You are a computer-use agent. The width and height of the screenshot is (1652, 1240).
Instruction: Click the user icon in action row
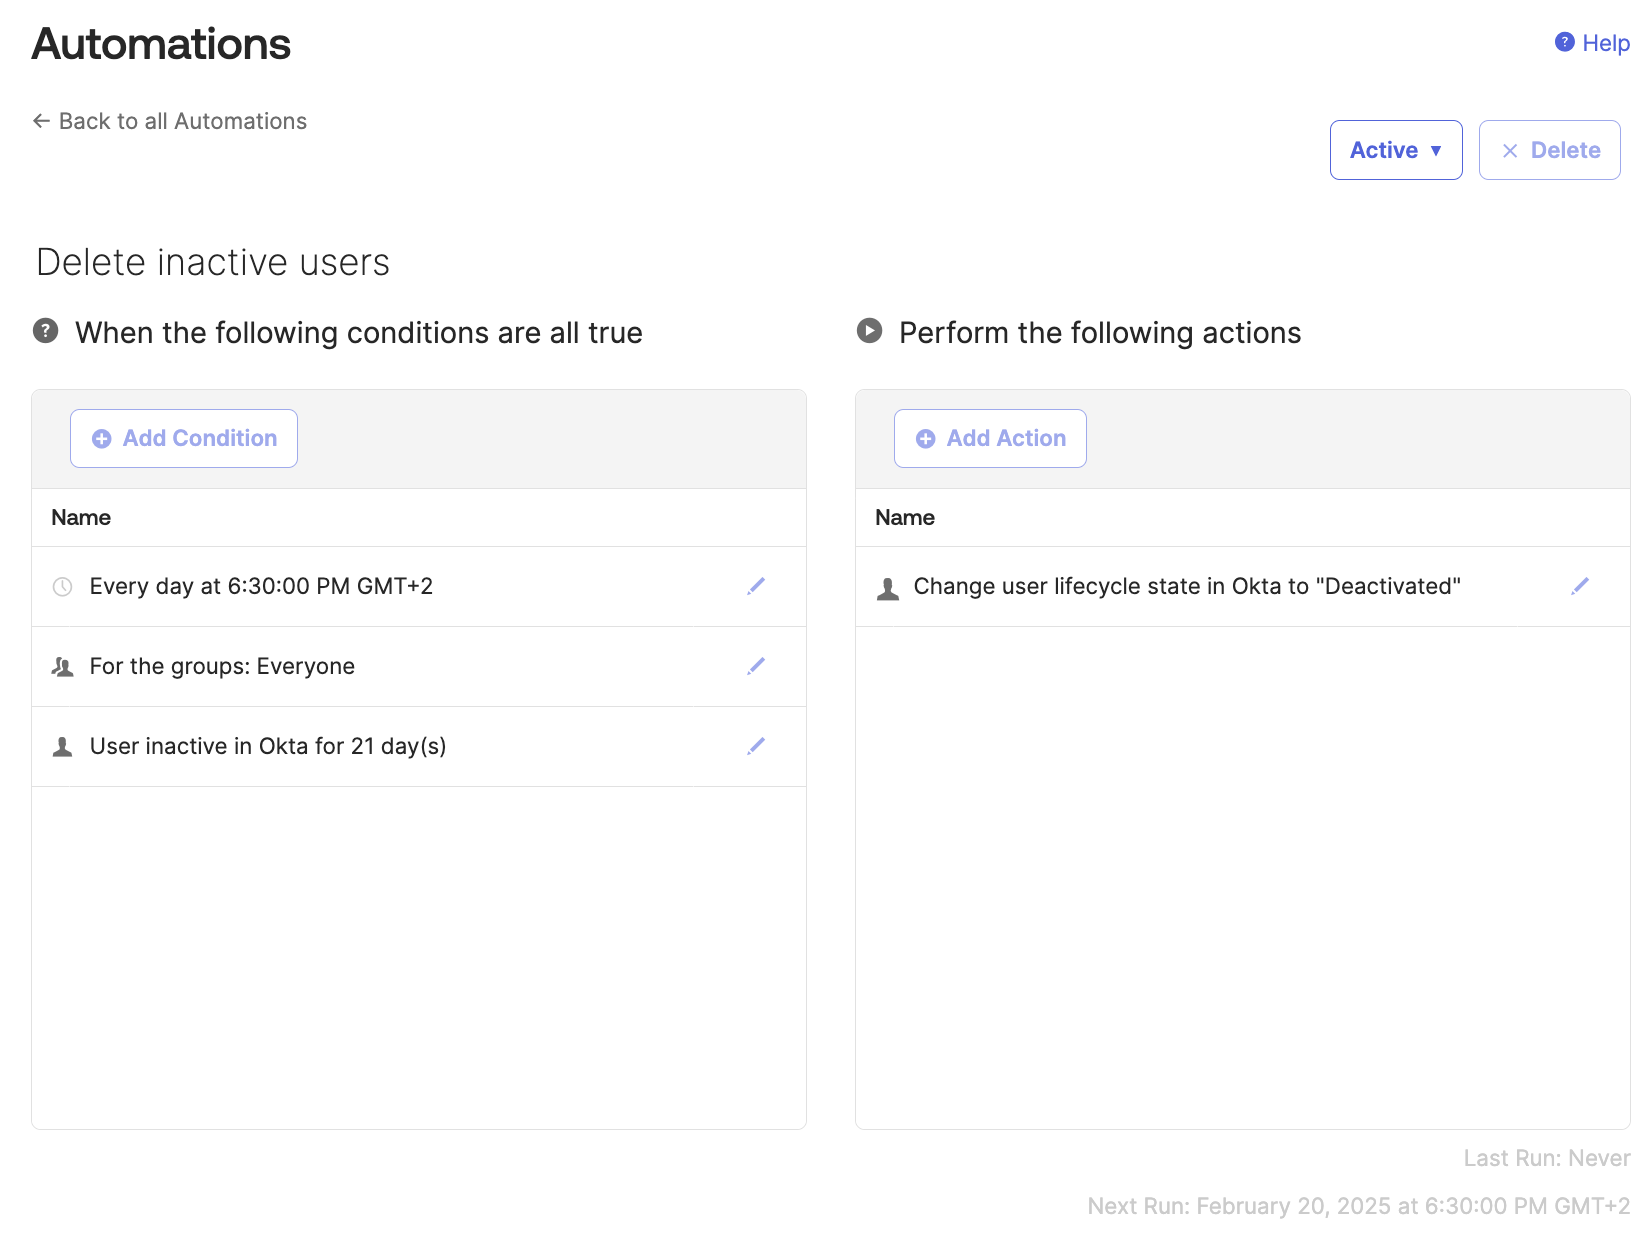(x=887, y=588)
